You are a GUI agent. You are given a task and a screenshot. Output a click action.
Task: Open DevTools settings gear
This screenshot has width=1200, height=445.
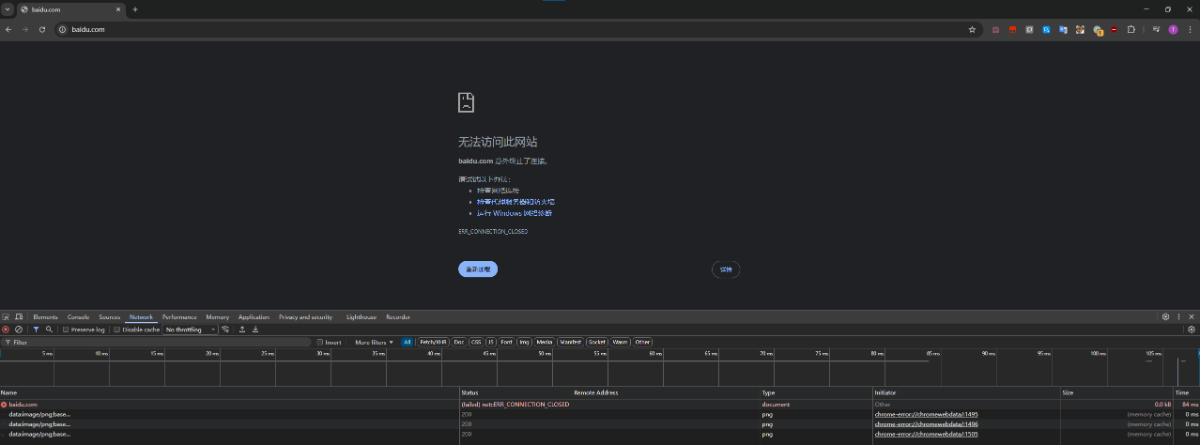point(1165,317)
